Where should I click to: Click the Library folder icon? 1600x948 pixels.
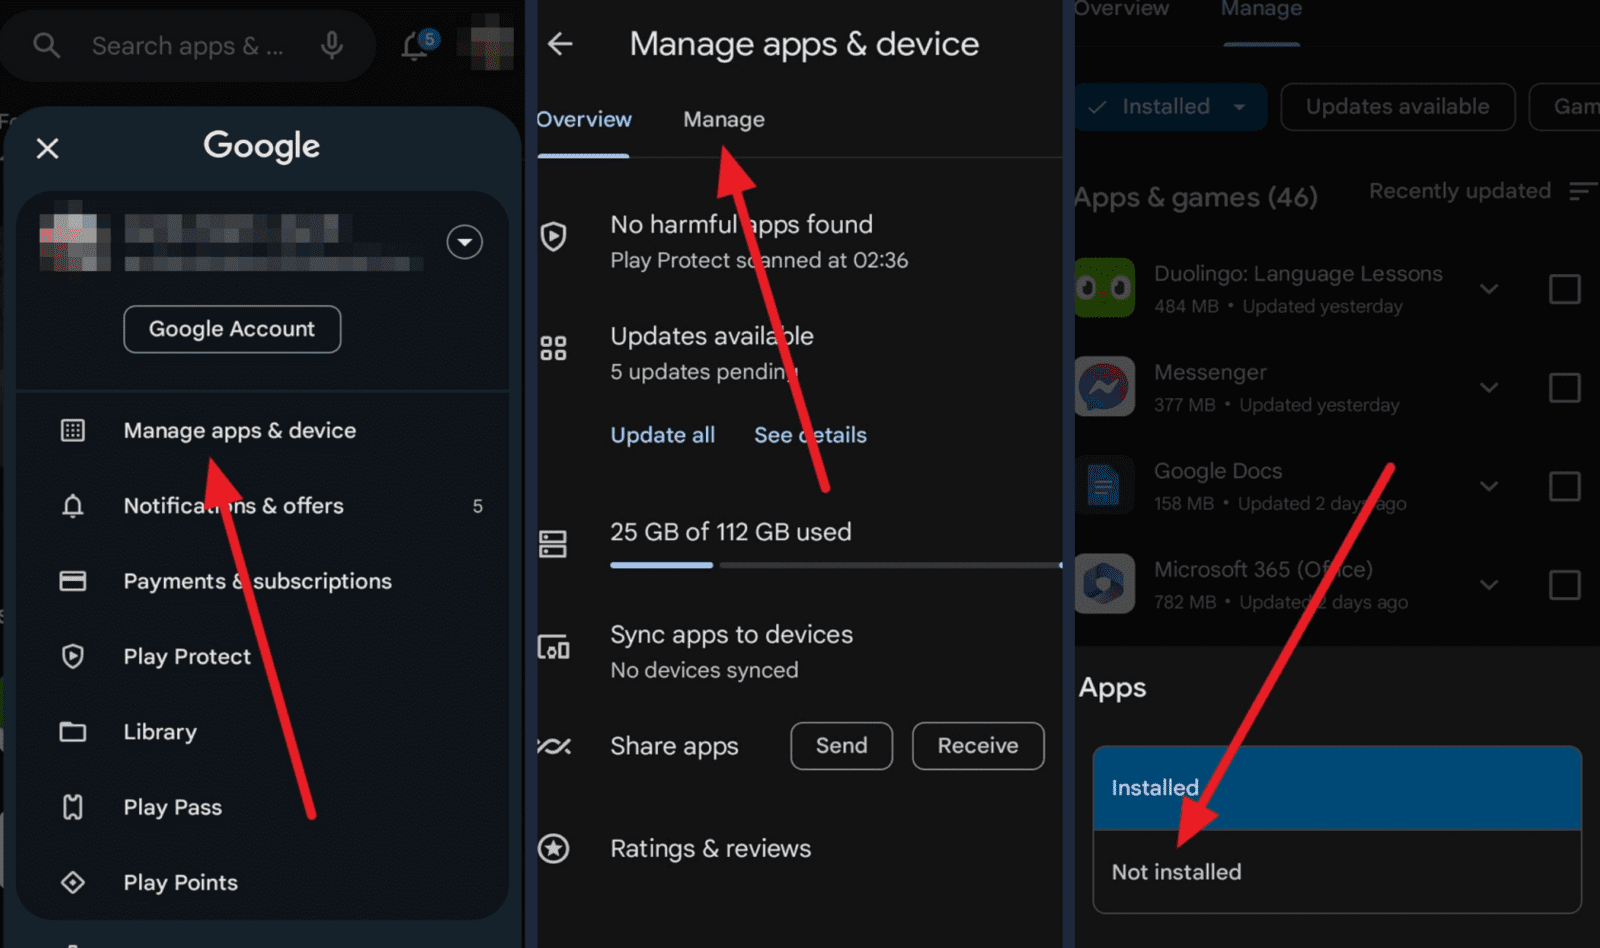(72, 732)
